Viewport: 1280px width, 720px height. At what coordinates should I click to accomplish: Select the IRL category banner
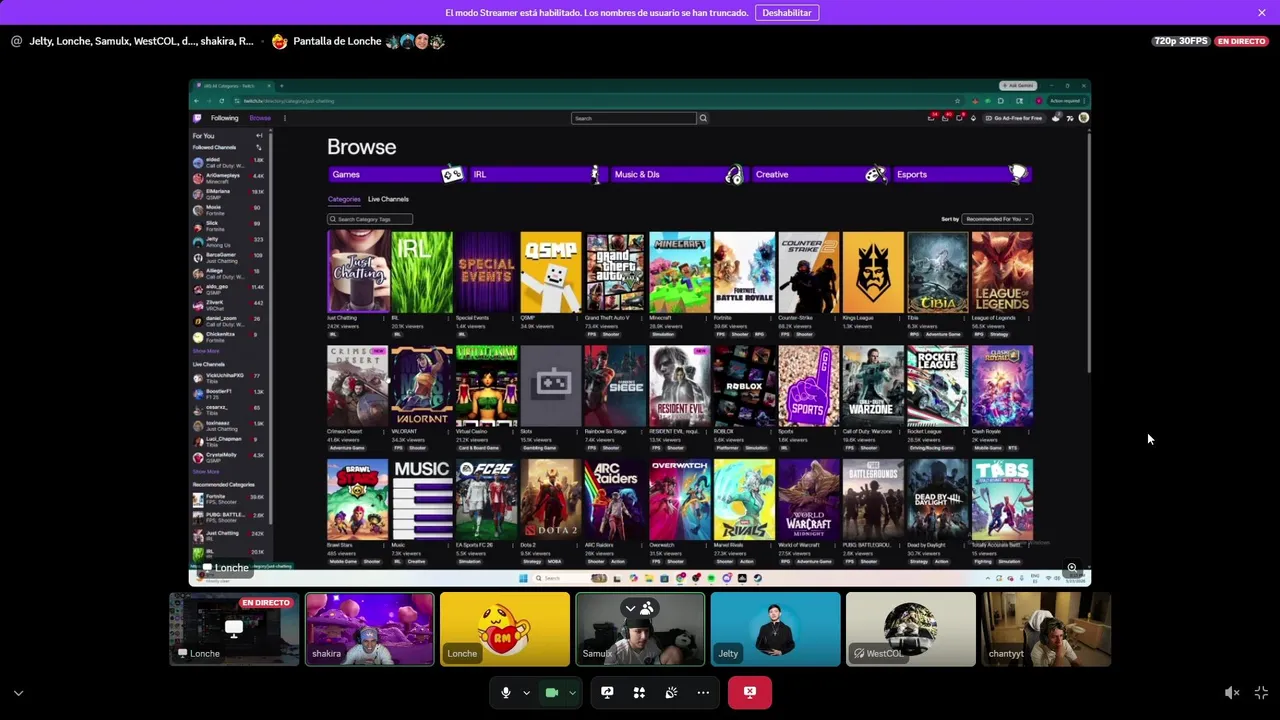(538, 174)
